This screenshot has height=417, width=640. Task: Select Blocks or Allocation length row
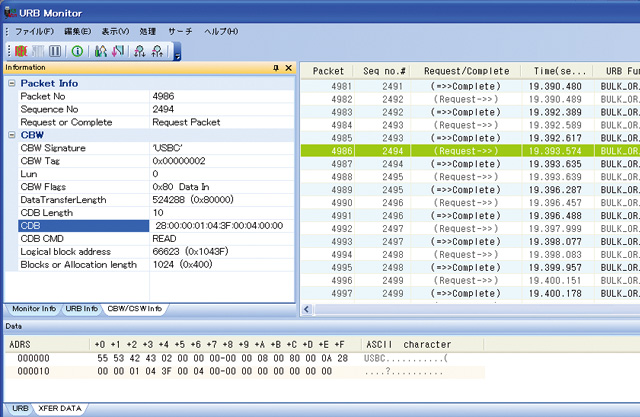click(156, 265)
